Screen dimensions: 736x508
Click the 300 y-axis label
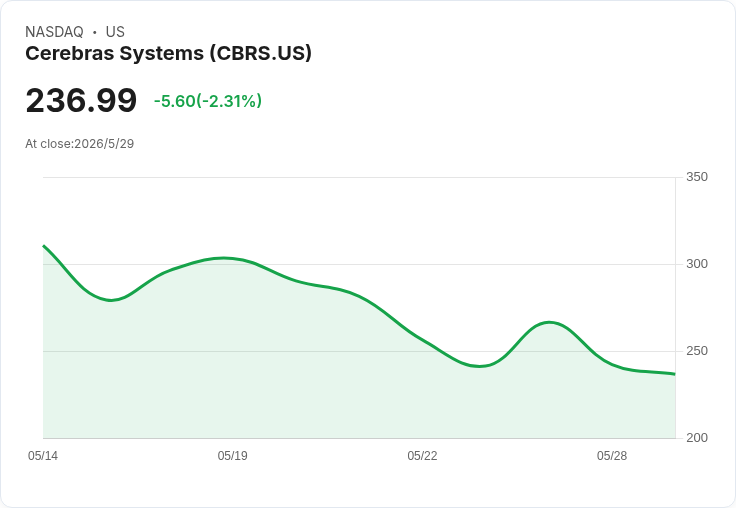pyautogui.click(x=697, y=264)
